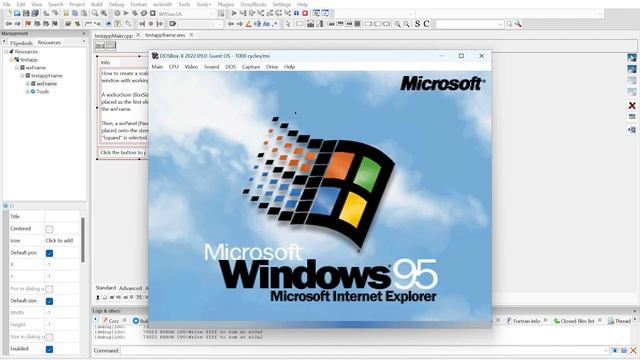
Task: Switch to testappMain.cpp editor tab
Action: (114, 36)
